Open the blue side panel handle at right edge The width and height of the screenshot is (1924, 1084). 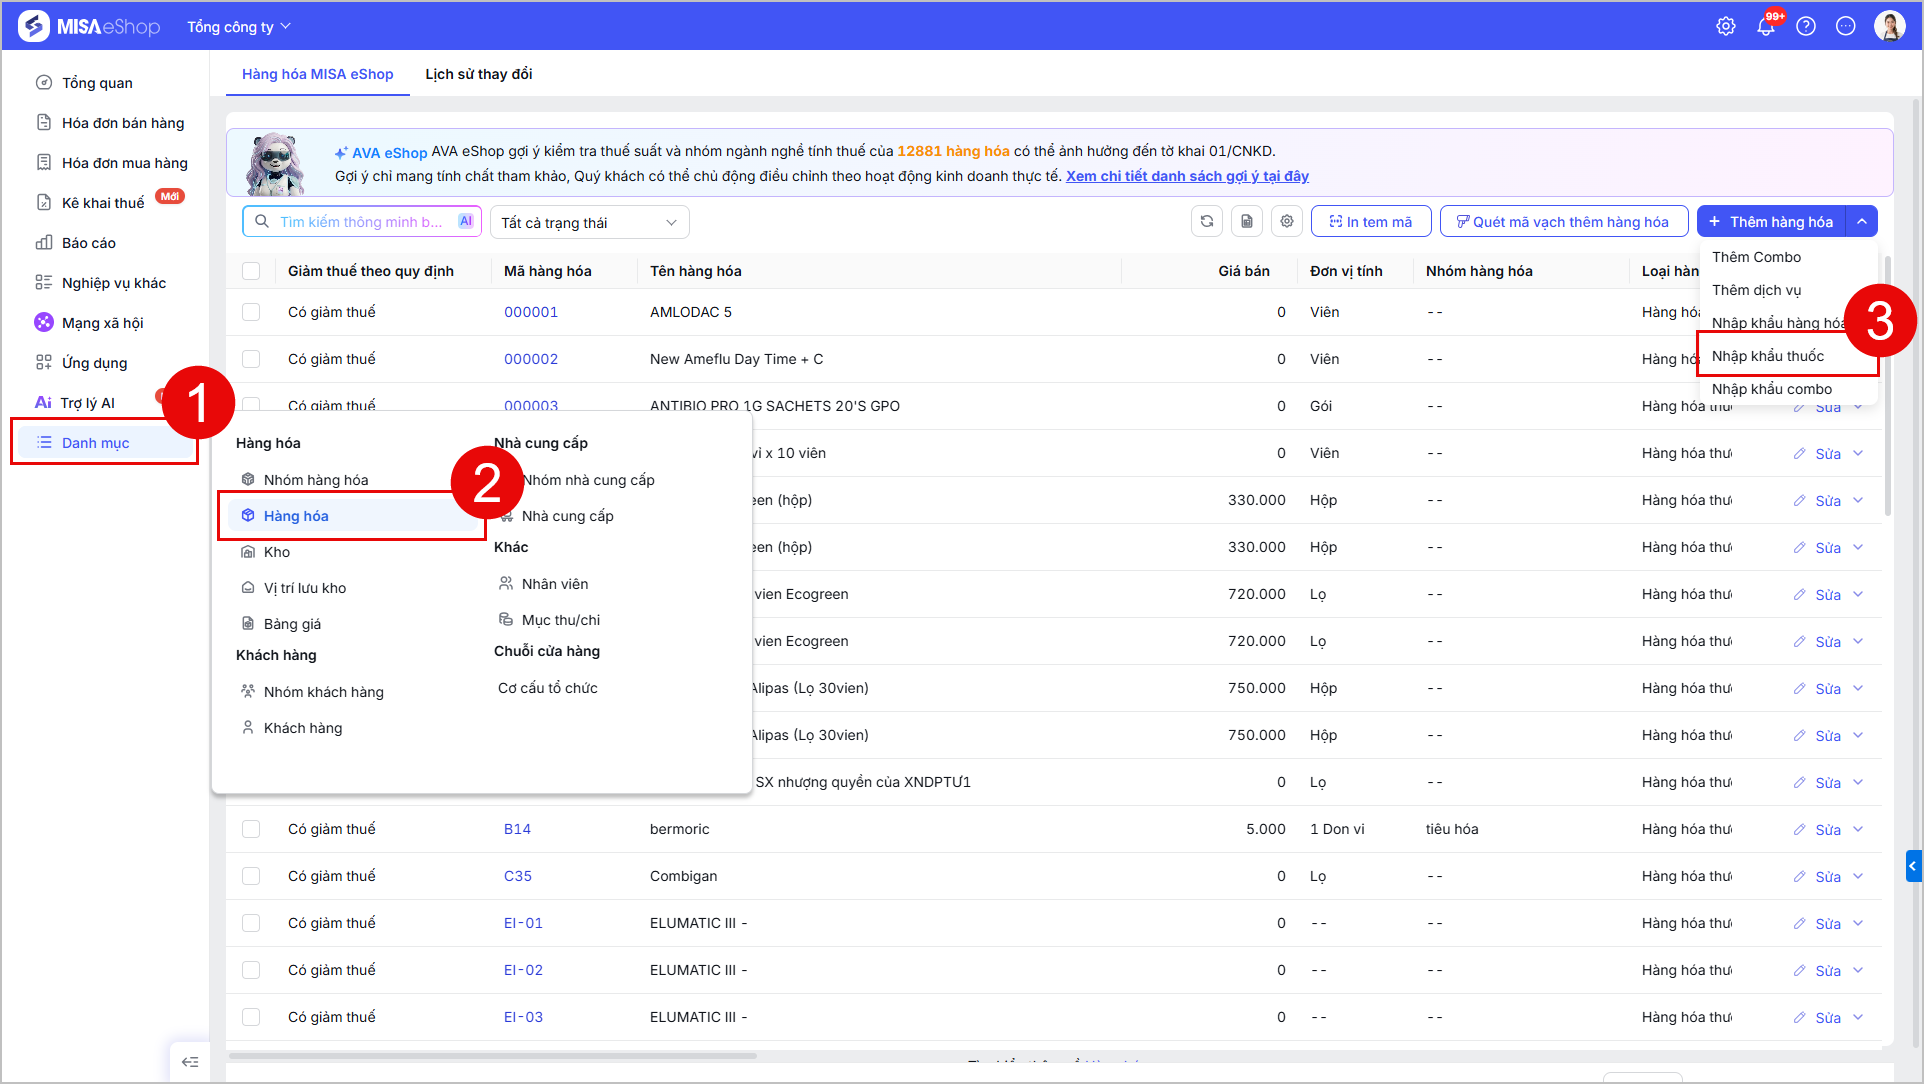click(1913, 866)
